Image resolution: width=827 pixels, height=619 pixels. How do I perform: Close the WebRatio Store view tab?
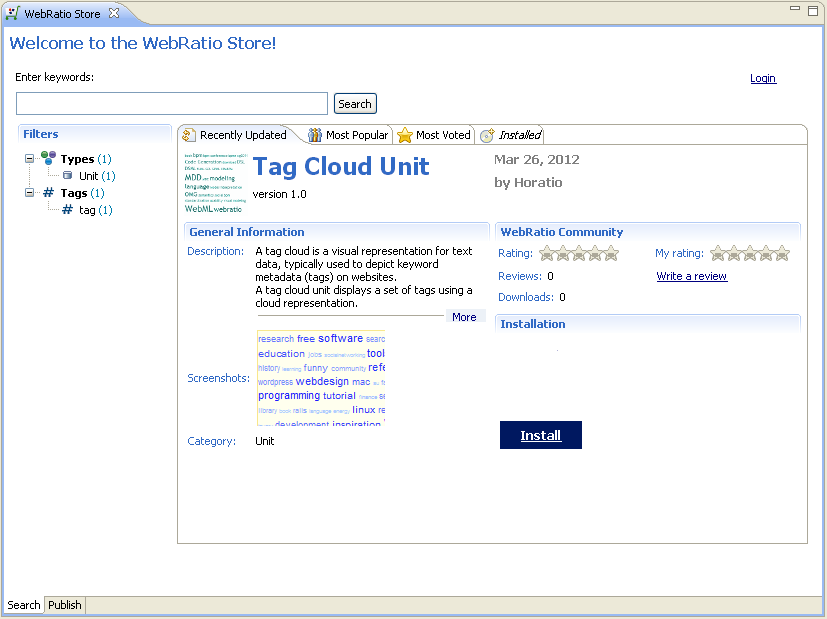(x=114, y=13)
